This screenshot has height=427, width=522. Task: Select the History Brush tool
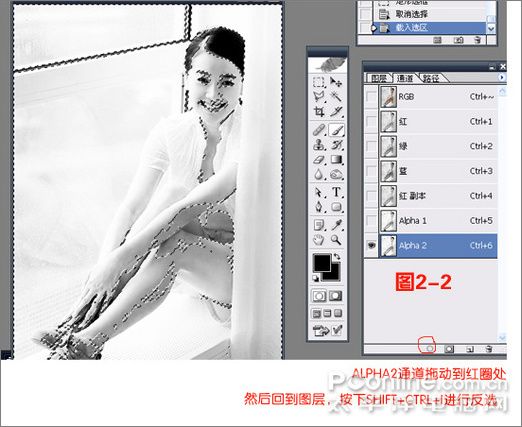pyautogui.click(x=336, y=145)
